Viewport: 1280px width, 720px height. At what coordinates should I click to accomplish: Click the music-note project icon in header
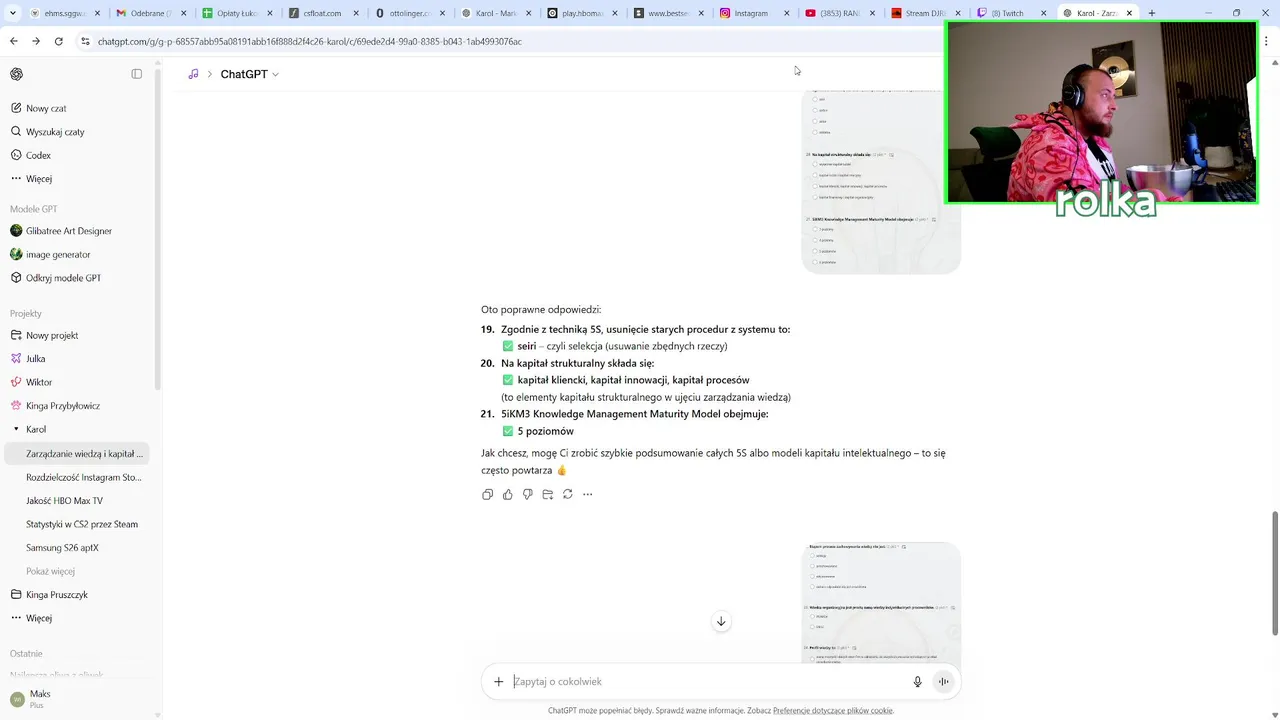(193, 74)
